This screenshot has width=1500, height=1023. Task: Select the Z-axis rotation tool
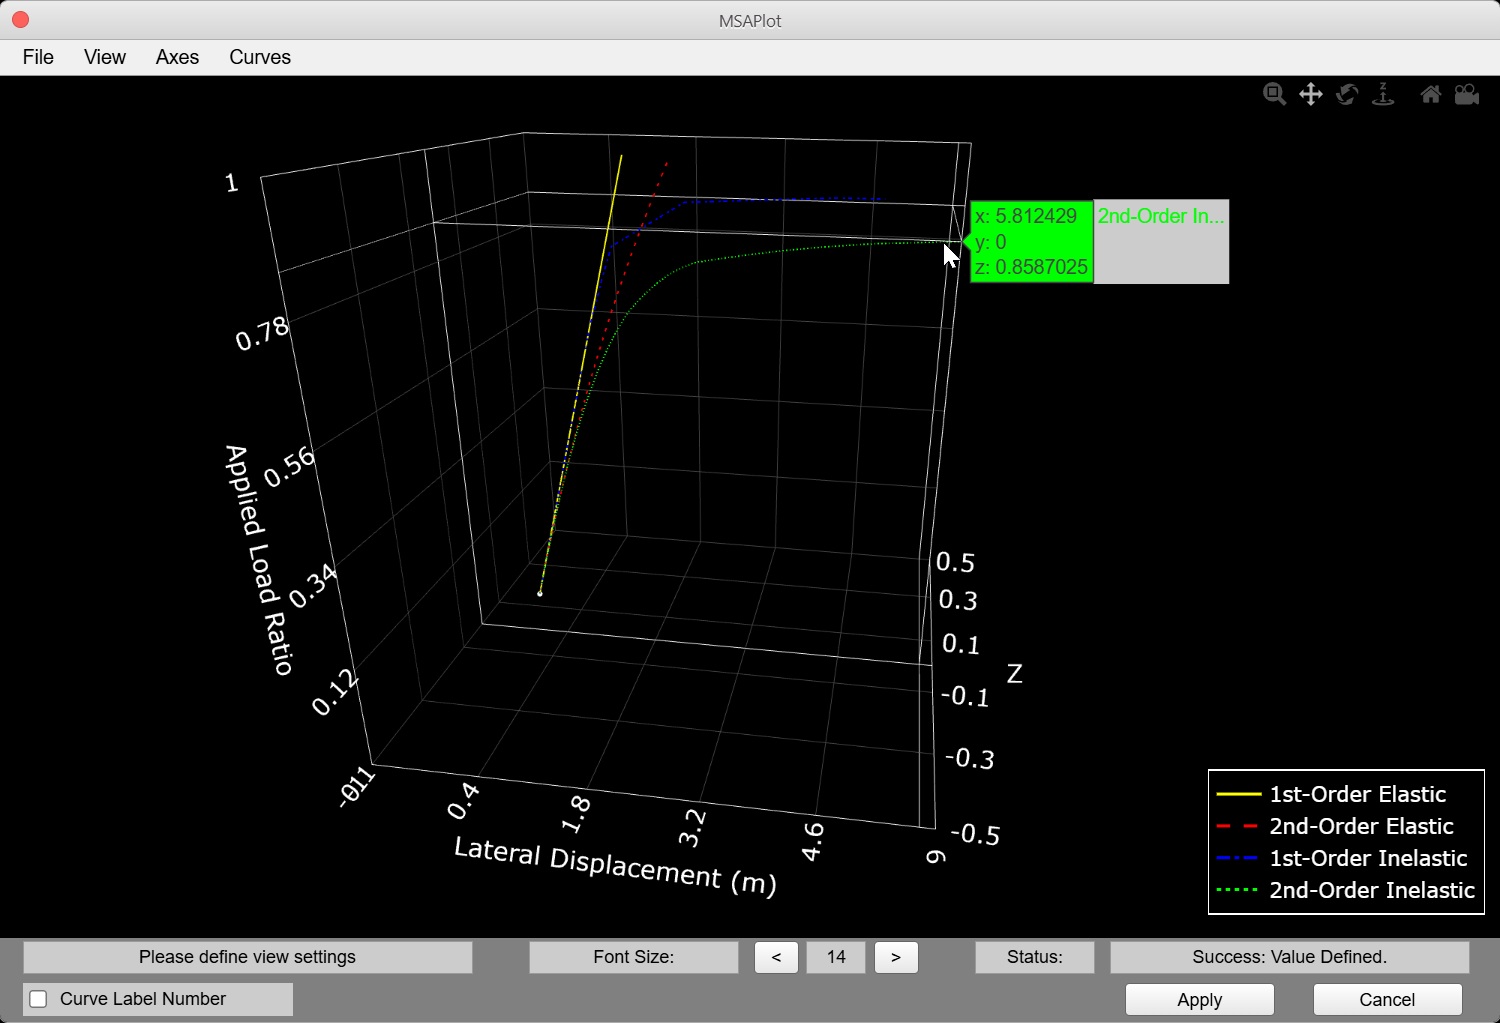pyautogui.click(x=1383, y=94)
